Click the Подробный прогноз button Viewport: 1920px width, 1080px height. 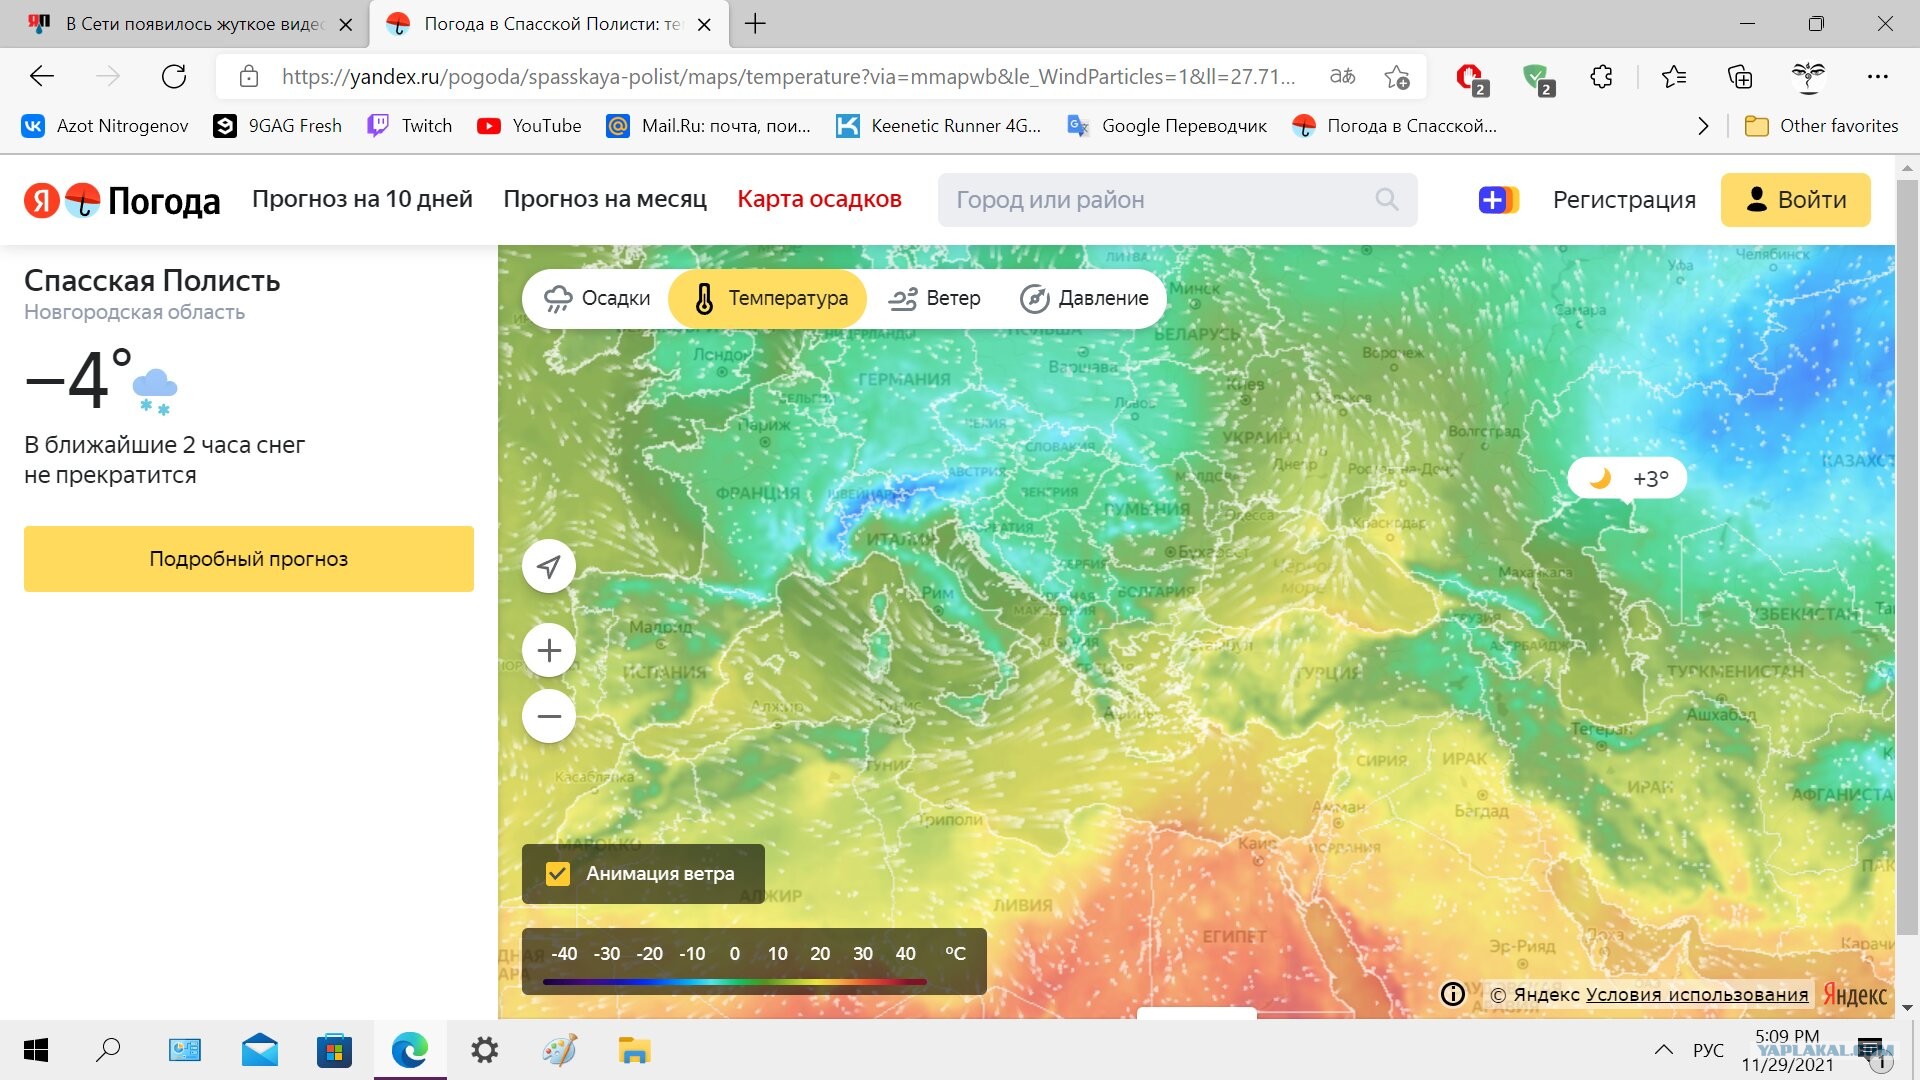(x=249, y=559)
